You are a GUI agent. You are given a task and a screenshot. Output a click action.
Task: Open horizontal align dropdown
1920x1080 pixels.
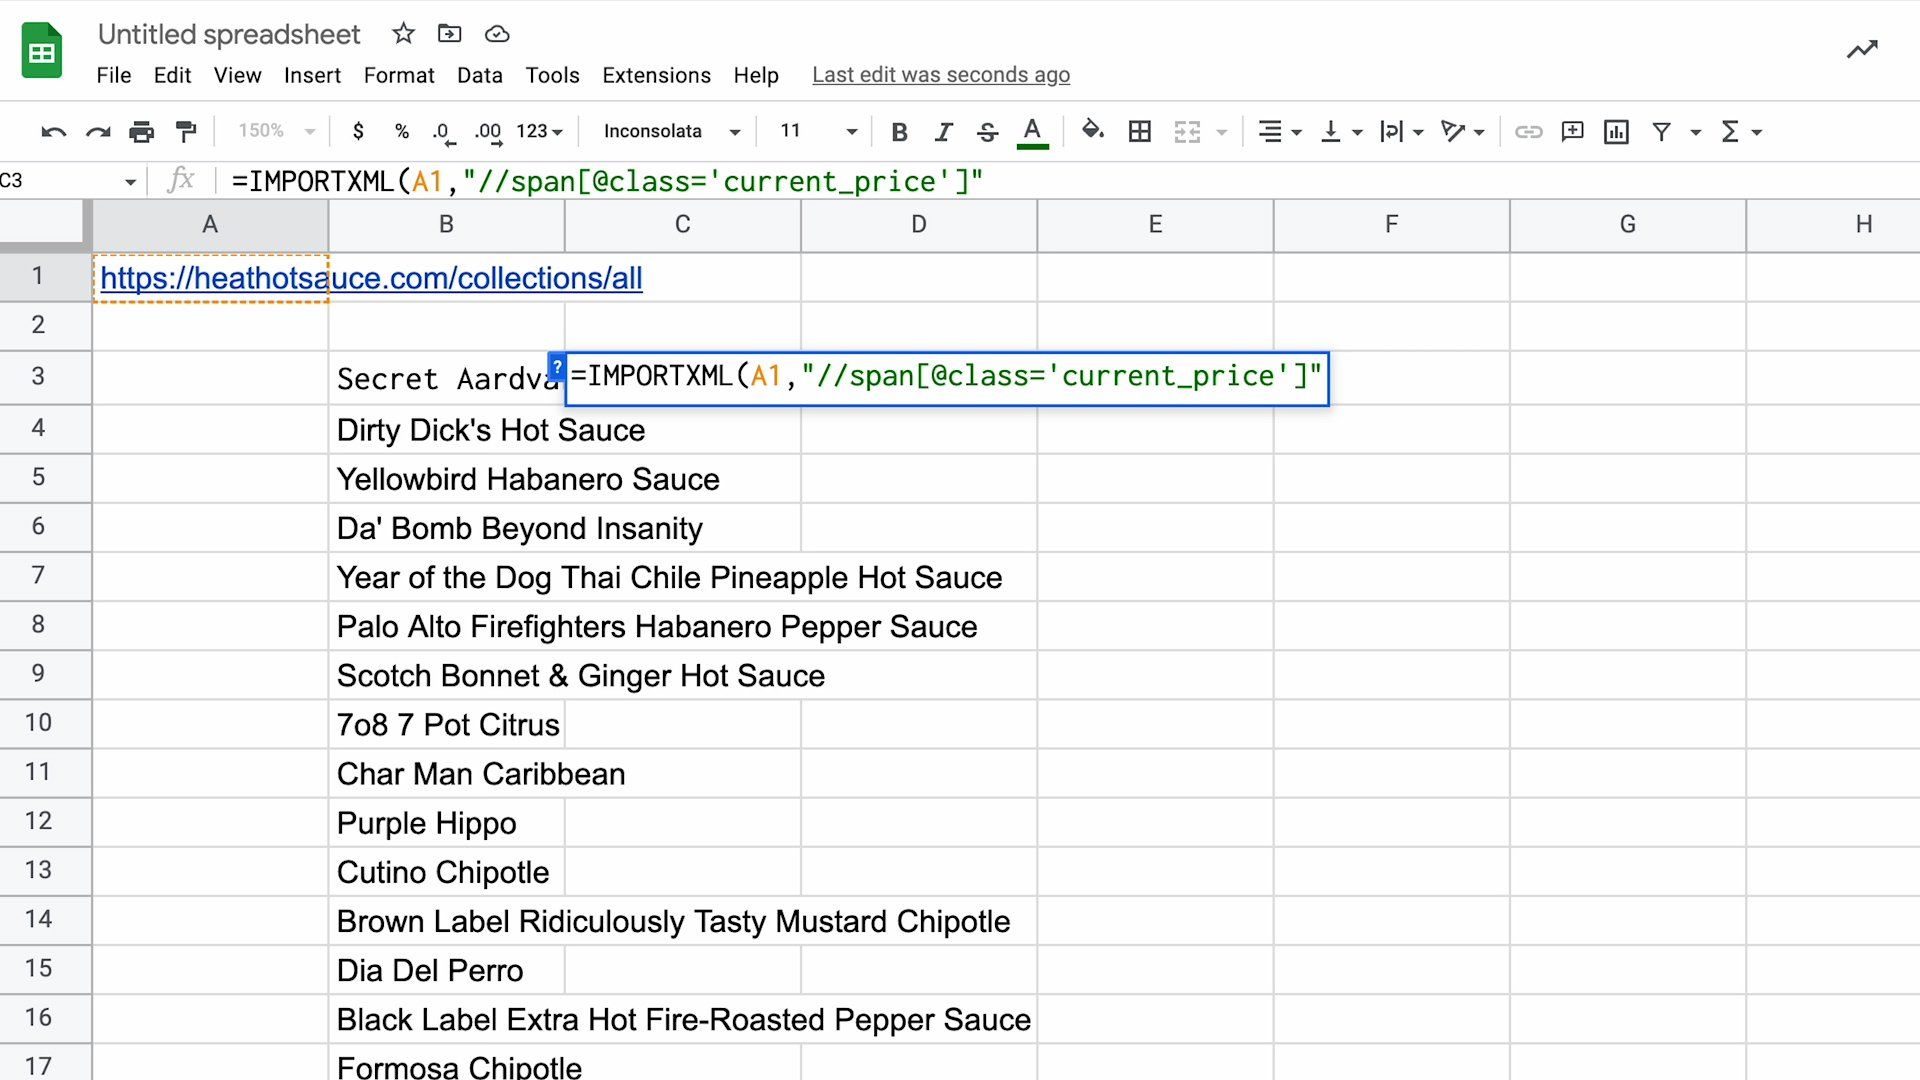tap(1279, 131)
